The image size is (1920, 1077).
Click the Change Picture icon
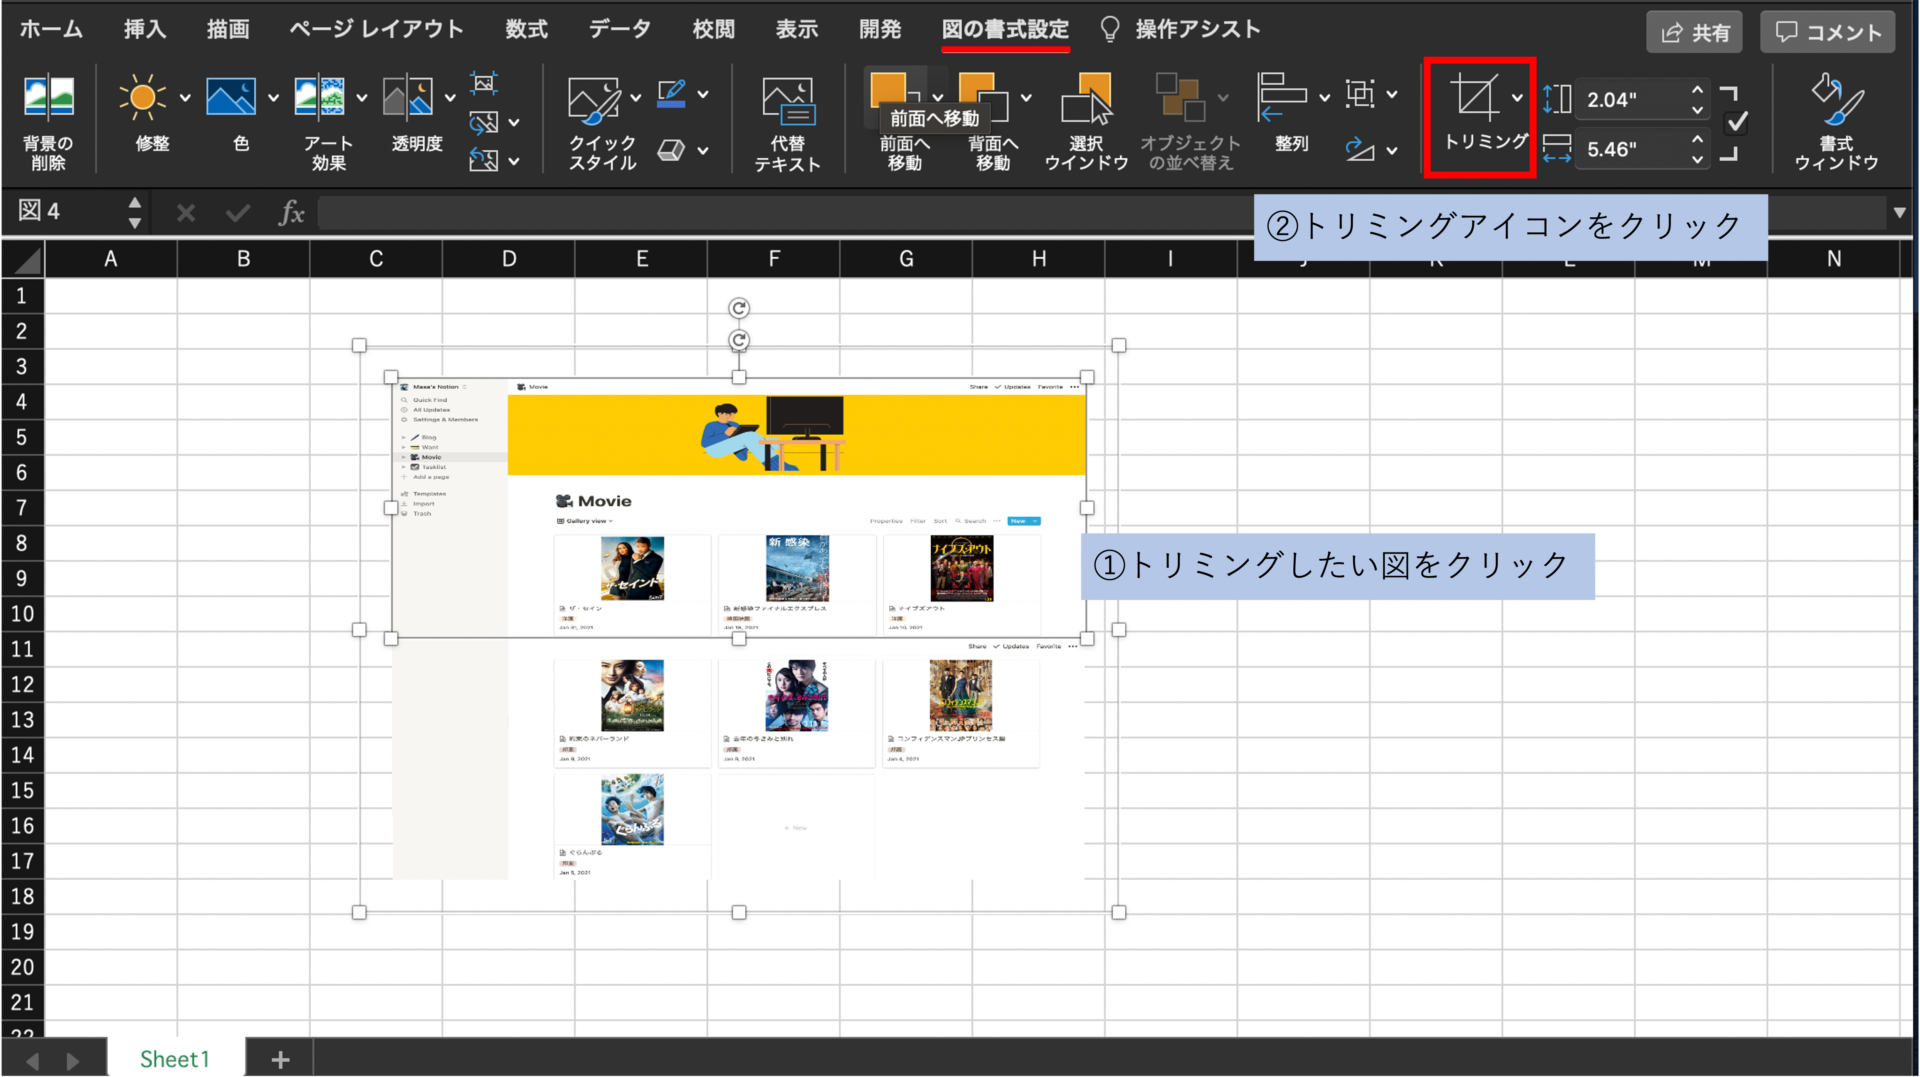(x=484, y=123)
